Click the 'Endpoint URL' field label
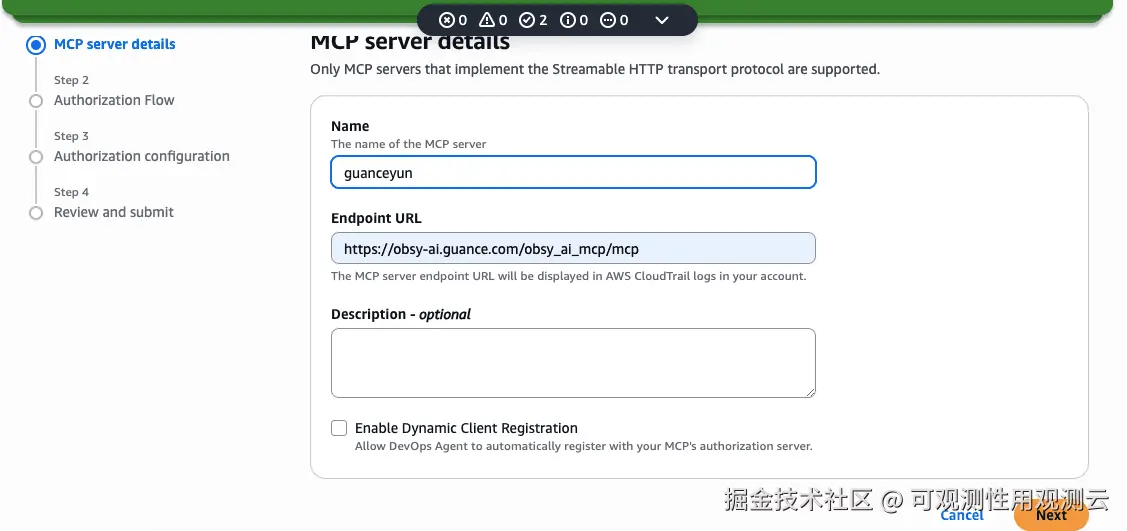The image size is (1127, 531). pos(377,218)
